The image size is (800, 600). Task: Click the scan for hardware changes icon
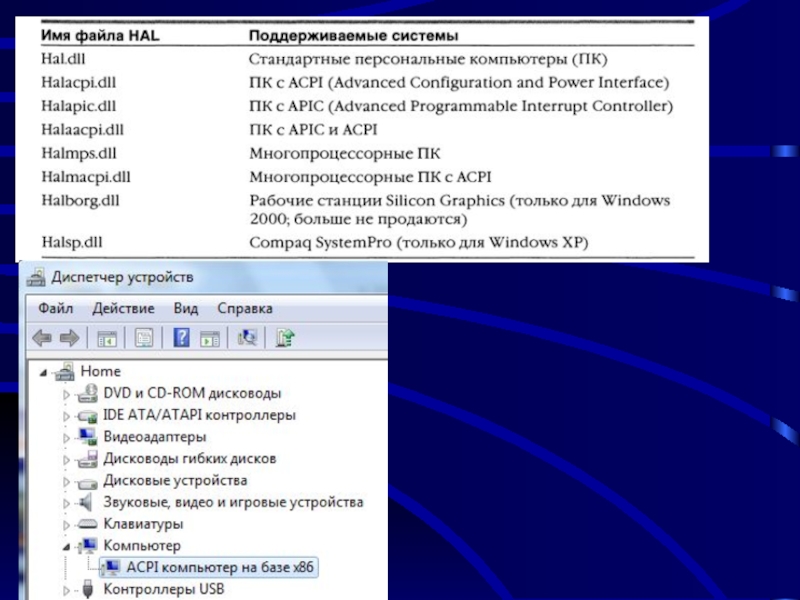pos(247,338)
